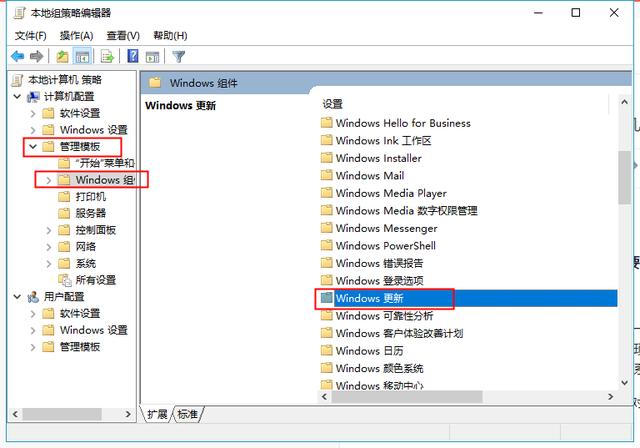
Task: Click the 服务器 folder icon in tree
Action: (x=64, y=213)
